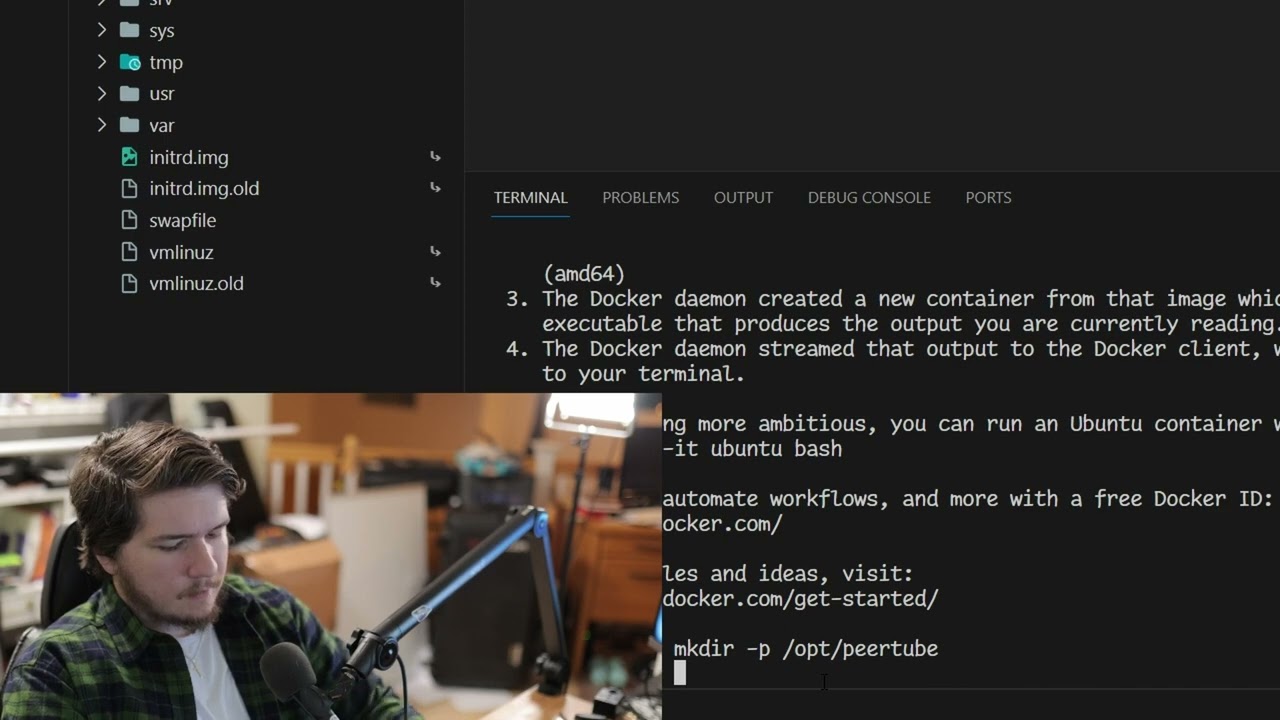This screenshot has height=720, width=1280.
Task: Switch to the PORTS tab
Action: coord(988,198)
